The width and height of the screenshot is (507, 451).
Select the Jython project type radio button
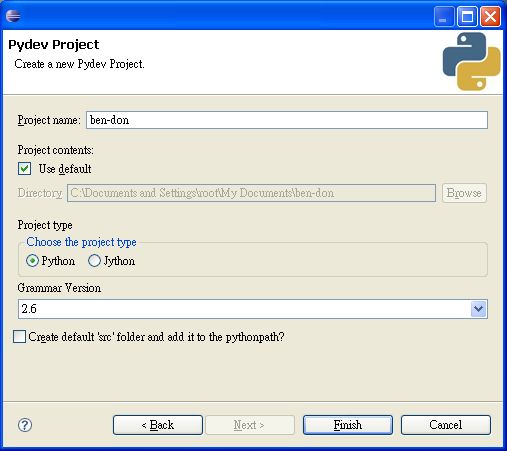pyautogui.click(x=94, y=261)
